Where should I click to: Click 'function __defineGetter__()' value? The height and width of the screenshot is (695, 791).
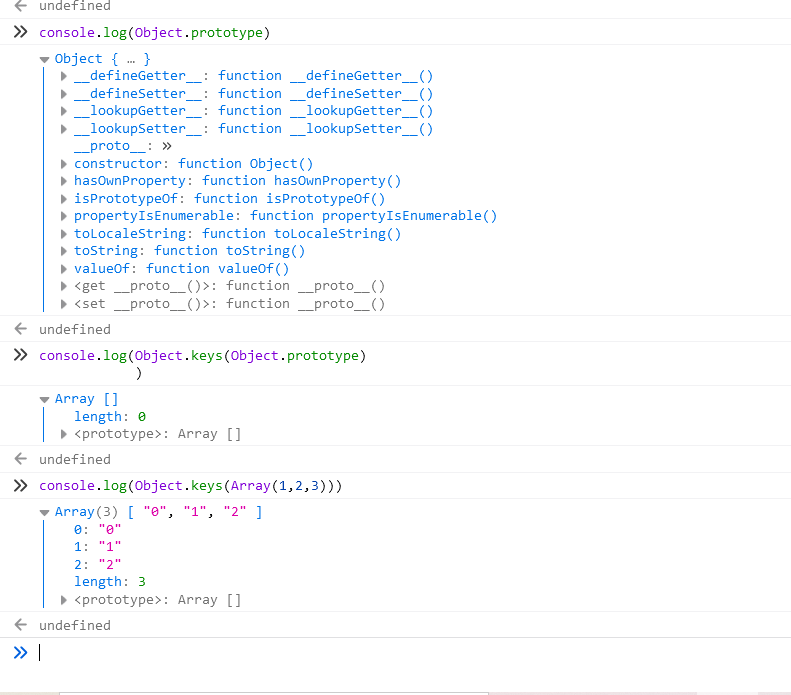tap(325, 76)
